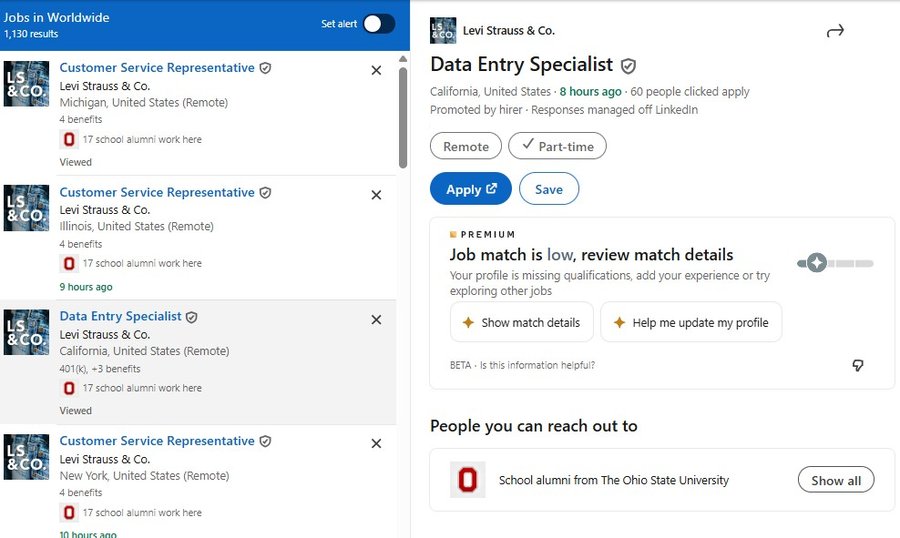Image resolution: width=900 pixels, height=538 pixels.
Task: Click Ohio State icon on Michigan job card
Action: coord(69,139)
